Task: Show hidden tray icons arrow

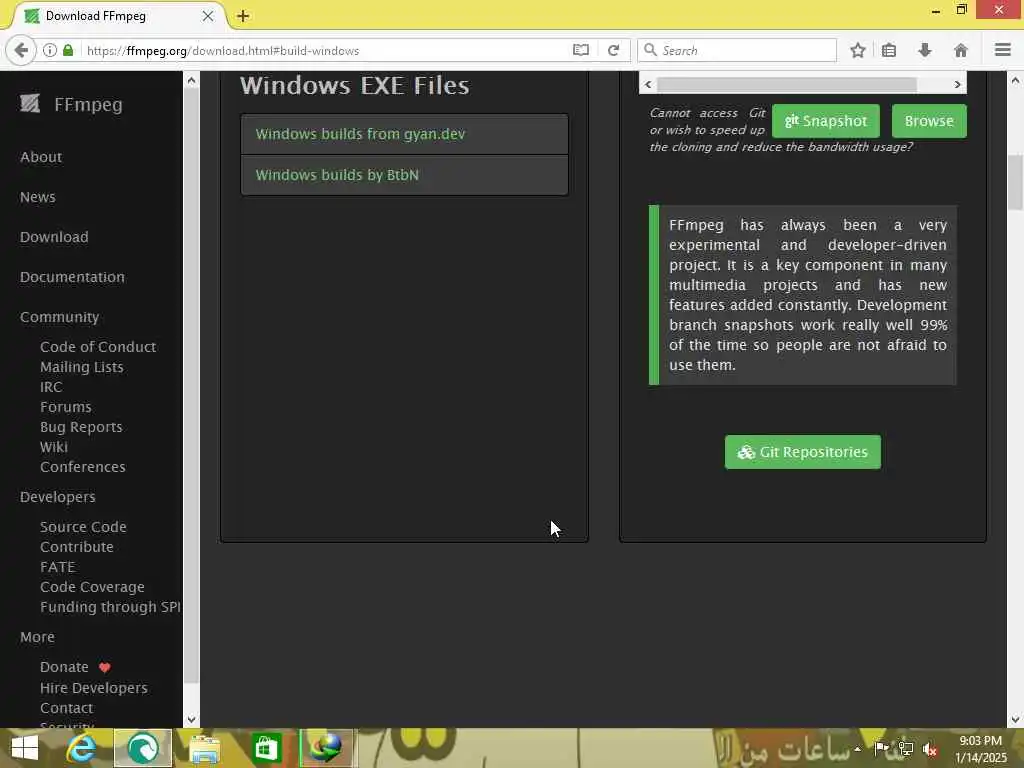Action: 857,749
